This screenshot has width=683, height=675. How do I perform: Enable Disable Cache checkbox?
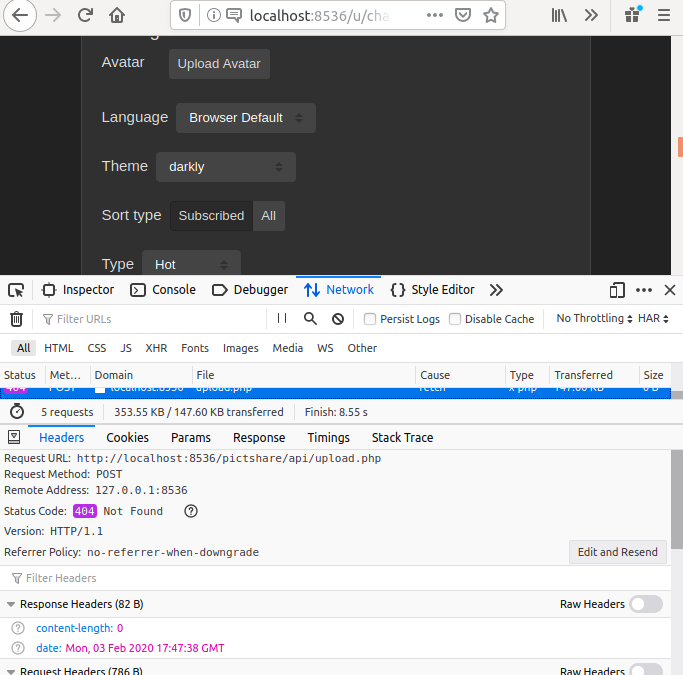coord(455,319)
